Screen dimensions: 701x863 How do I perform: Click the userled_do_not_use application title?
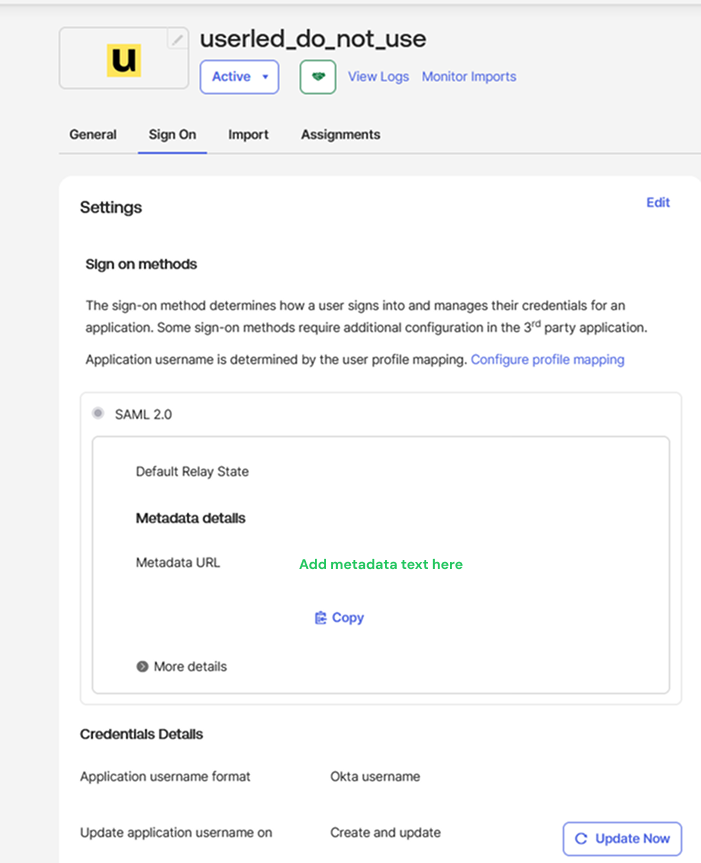(x=313, y=39)
